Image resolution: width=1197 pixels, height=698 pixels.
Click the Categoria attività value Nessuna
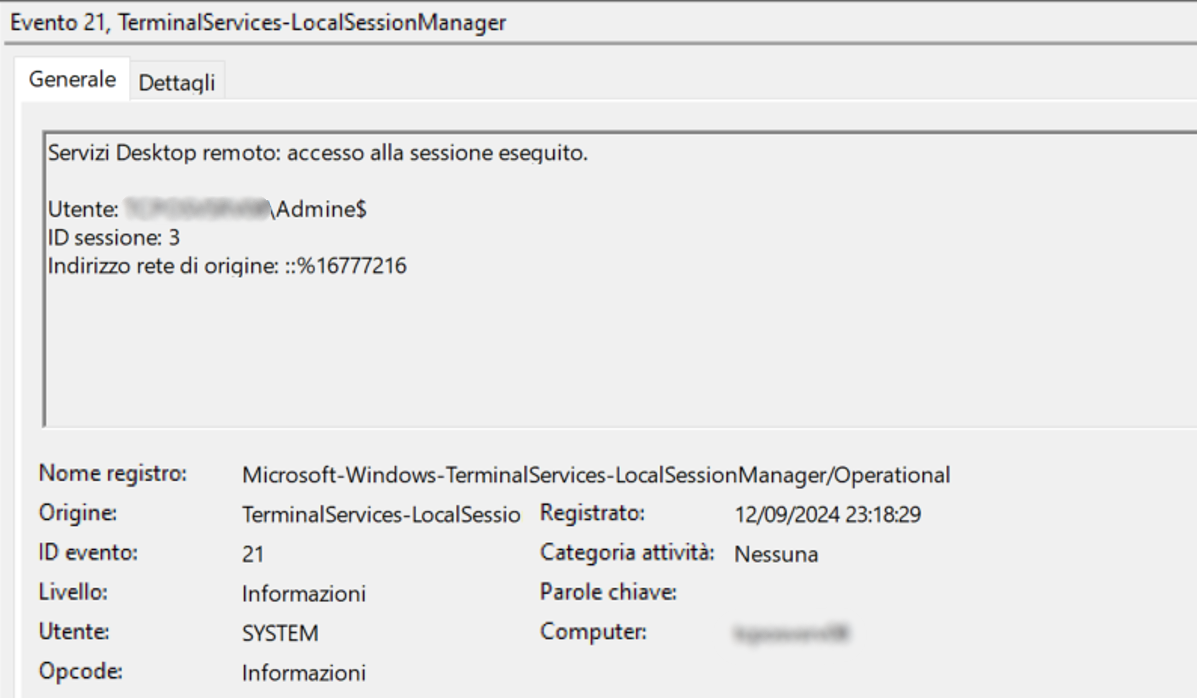pos(777,555)
